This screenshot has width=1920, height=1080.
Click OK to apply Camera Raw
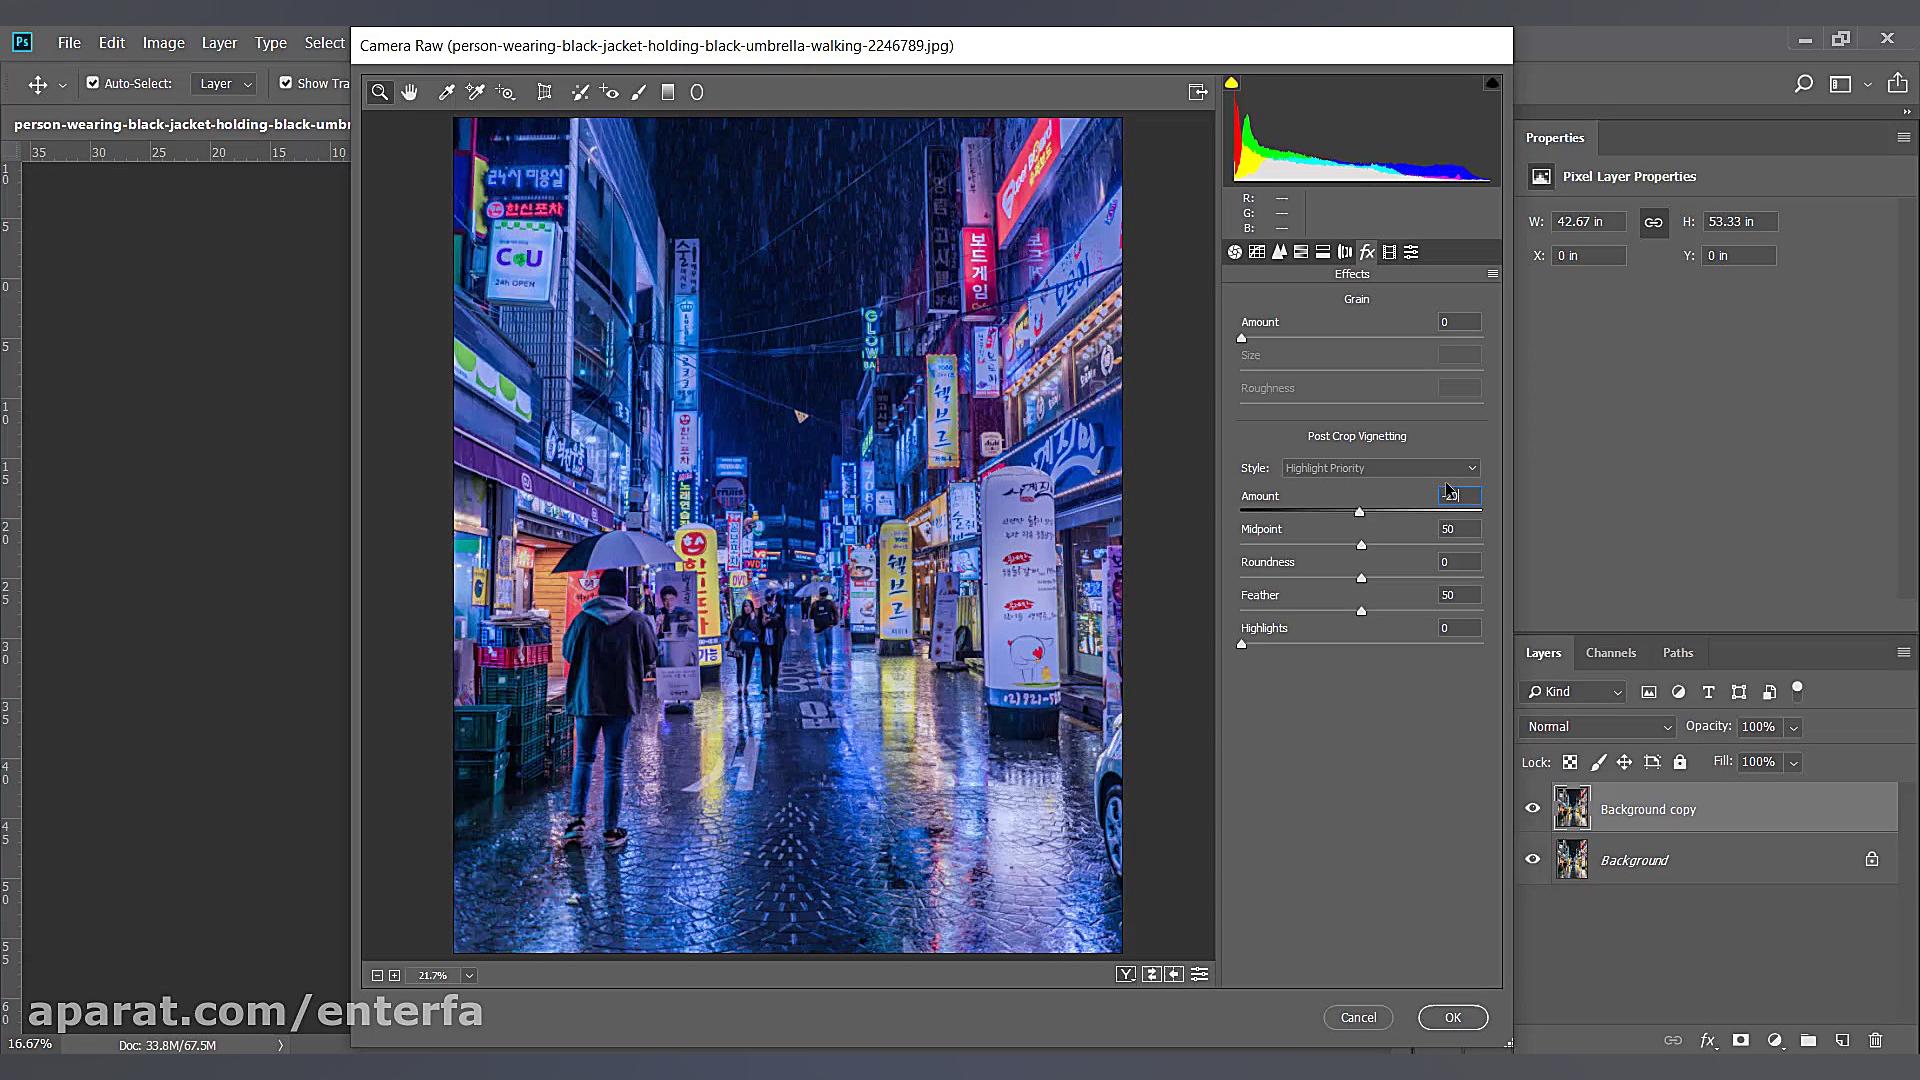pyautogui.click(x=1452, y=1017)
